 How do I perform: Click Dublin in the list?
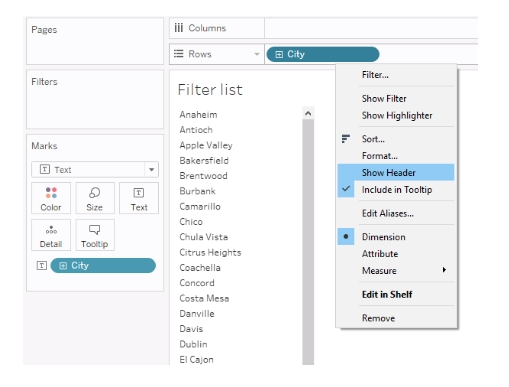(x=193, y=344)
